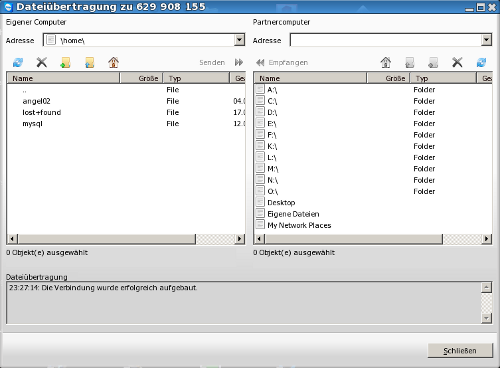The width and height of the screenshot is (500, 368).
Task: Create new folder on partner computer
Action: pyautogui.click(x=433, y=62)
